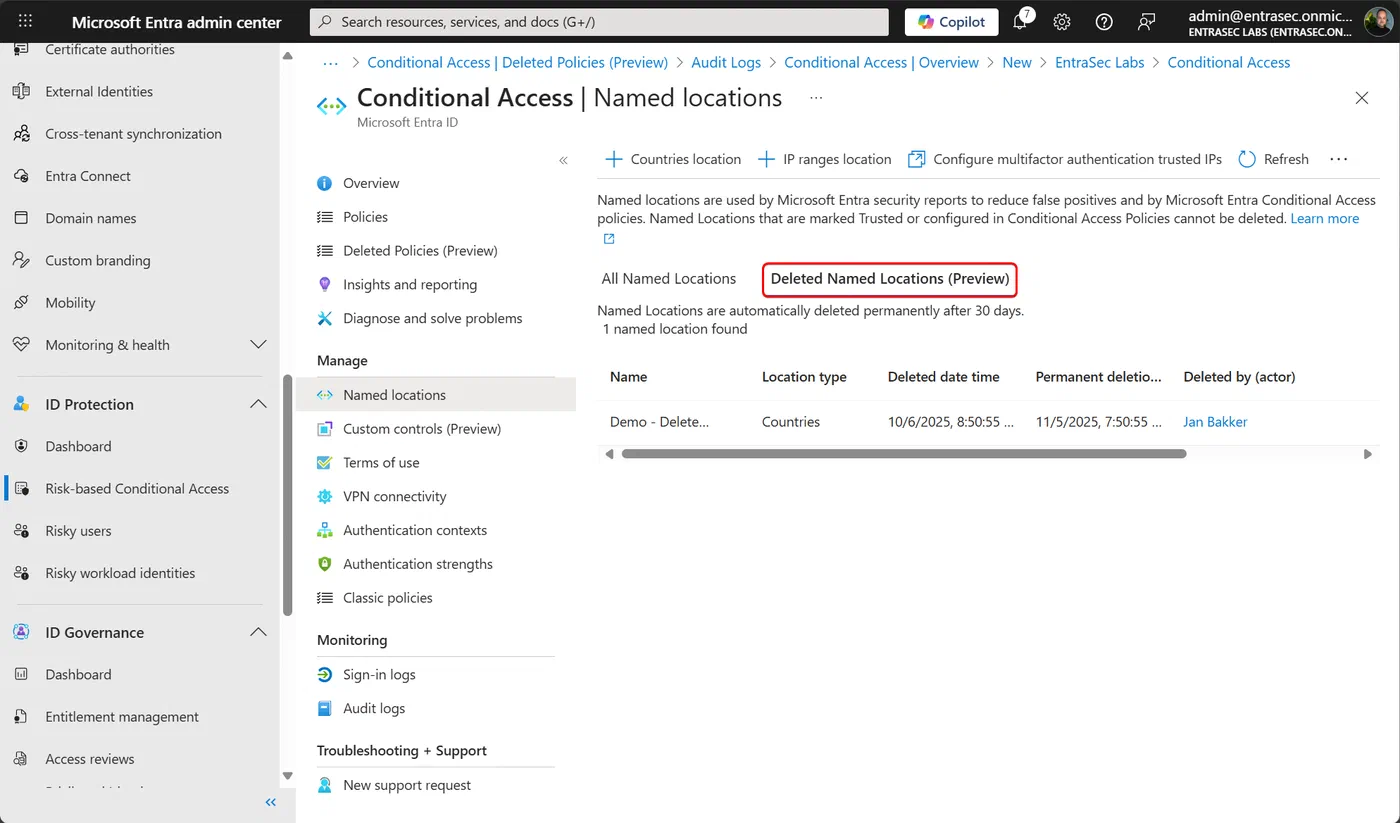Refresh the named locations list

point(1273,159)
